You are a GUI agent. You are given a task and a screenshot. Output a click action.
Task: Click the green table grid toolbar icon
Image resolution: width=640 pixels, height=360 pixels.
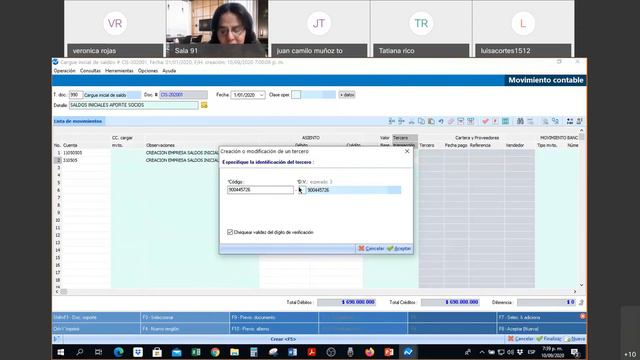505,121
